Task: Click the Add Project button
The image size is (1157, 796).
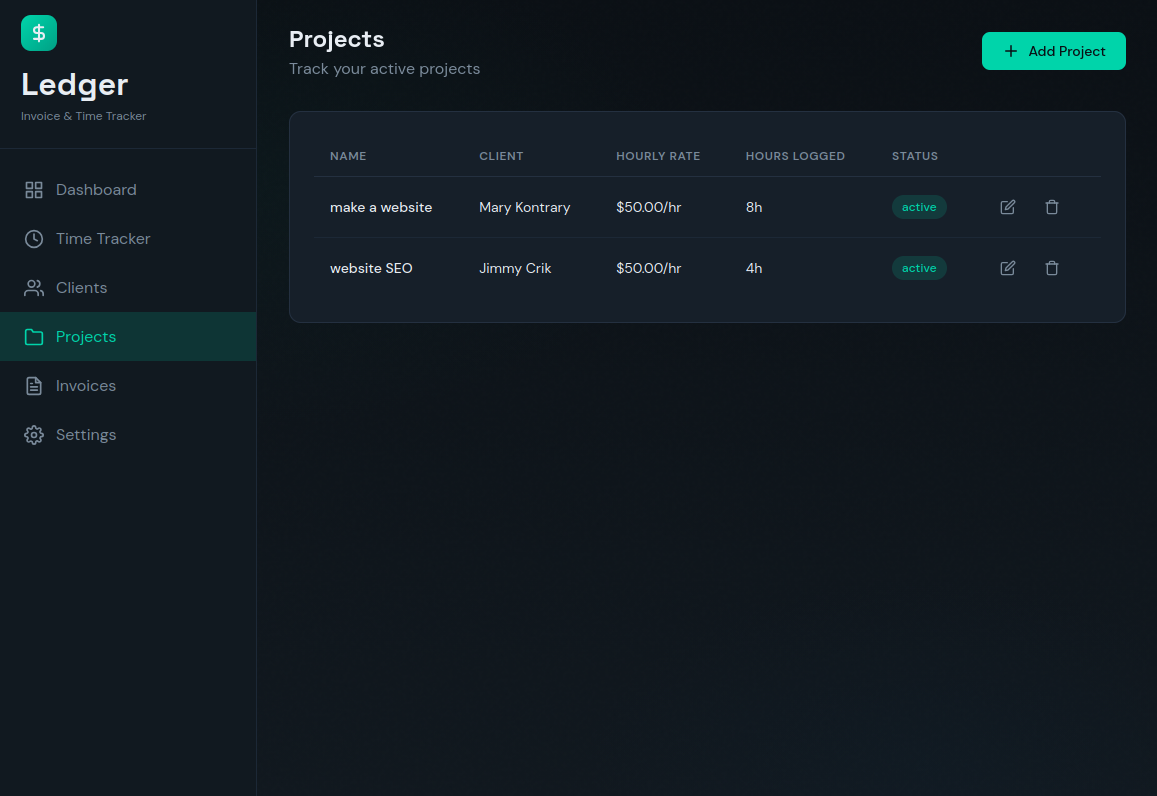Action: click(x=1053, y=51)
